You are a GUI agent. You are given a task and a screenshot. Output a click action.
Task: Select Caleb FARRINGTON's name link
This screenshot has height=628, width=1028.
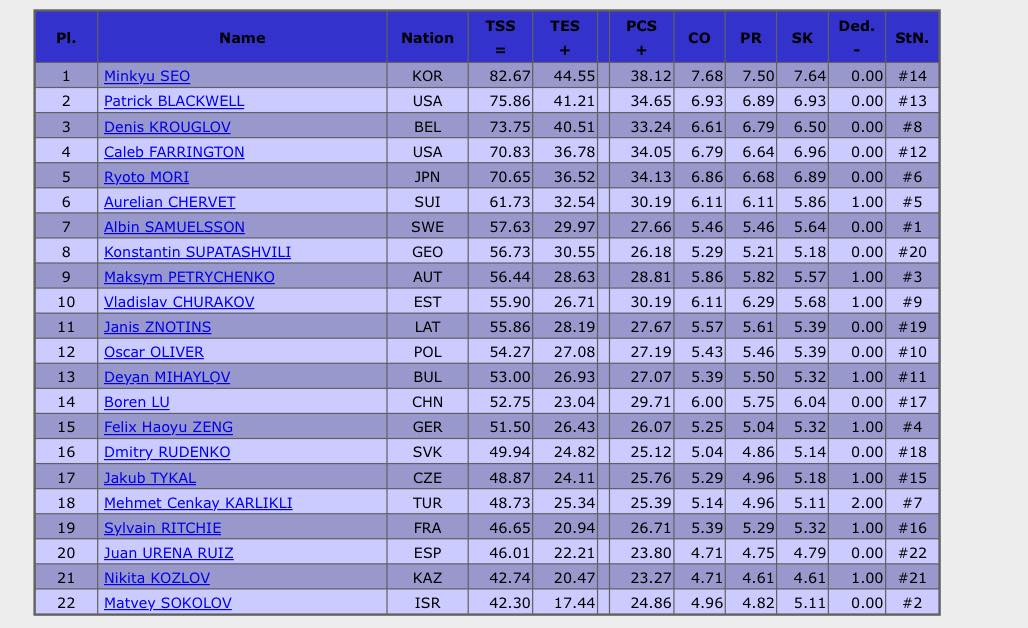point(174,152)
